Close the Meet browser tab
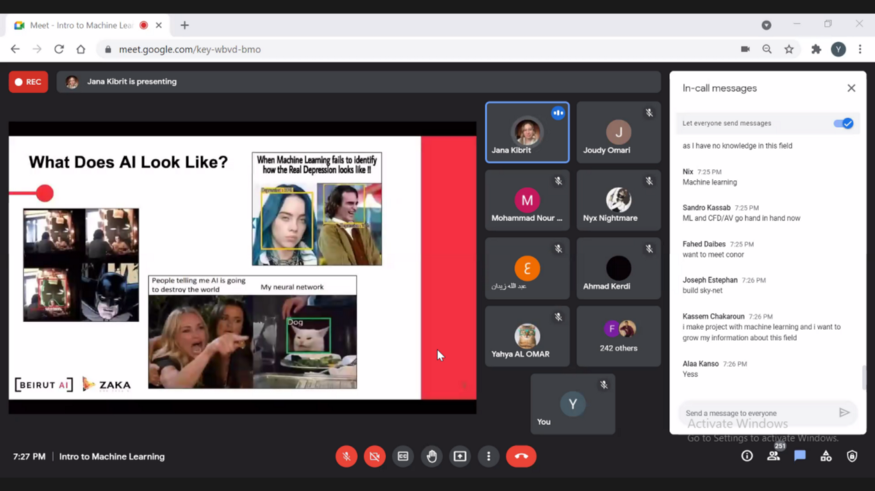This screenshot has width=875, height=491. 158,25
